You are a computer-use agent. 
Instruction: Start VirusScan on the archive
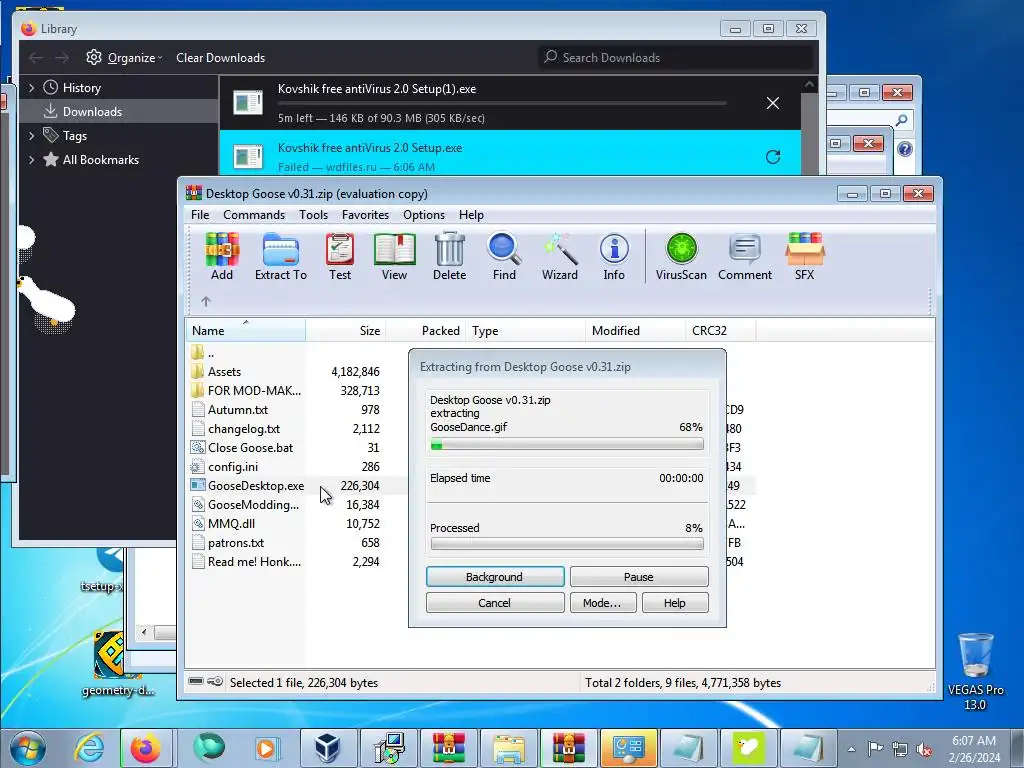681,257
